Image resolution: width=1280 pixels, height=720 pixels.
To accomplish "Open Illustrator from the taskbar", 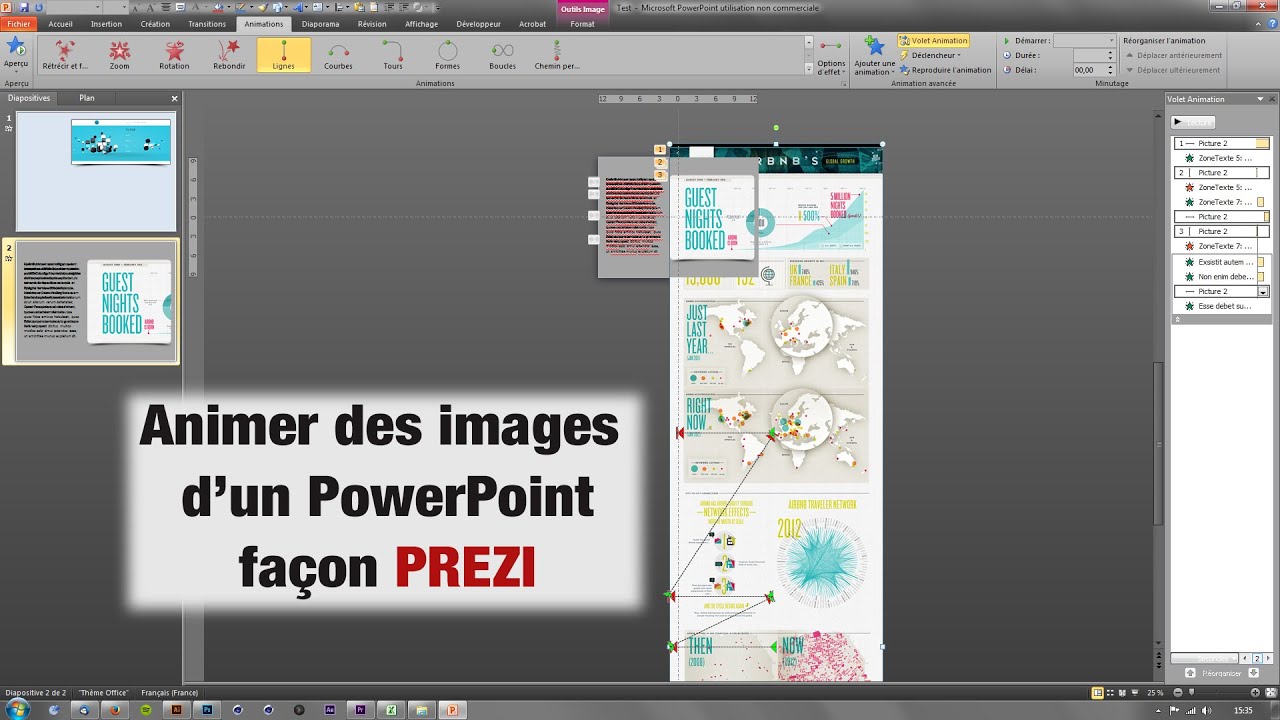I will point(177,710).
